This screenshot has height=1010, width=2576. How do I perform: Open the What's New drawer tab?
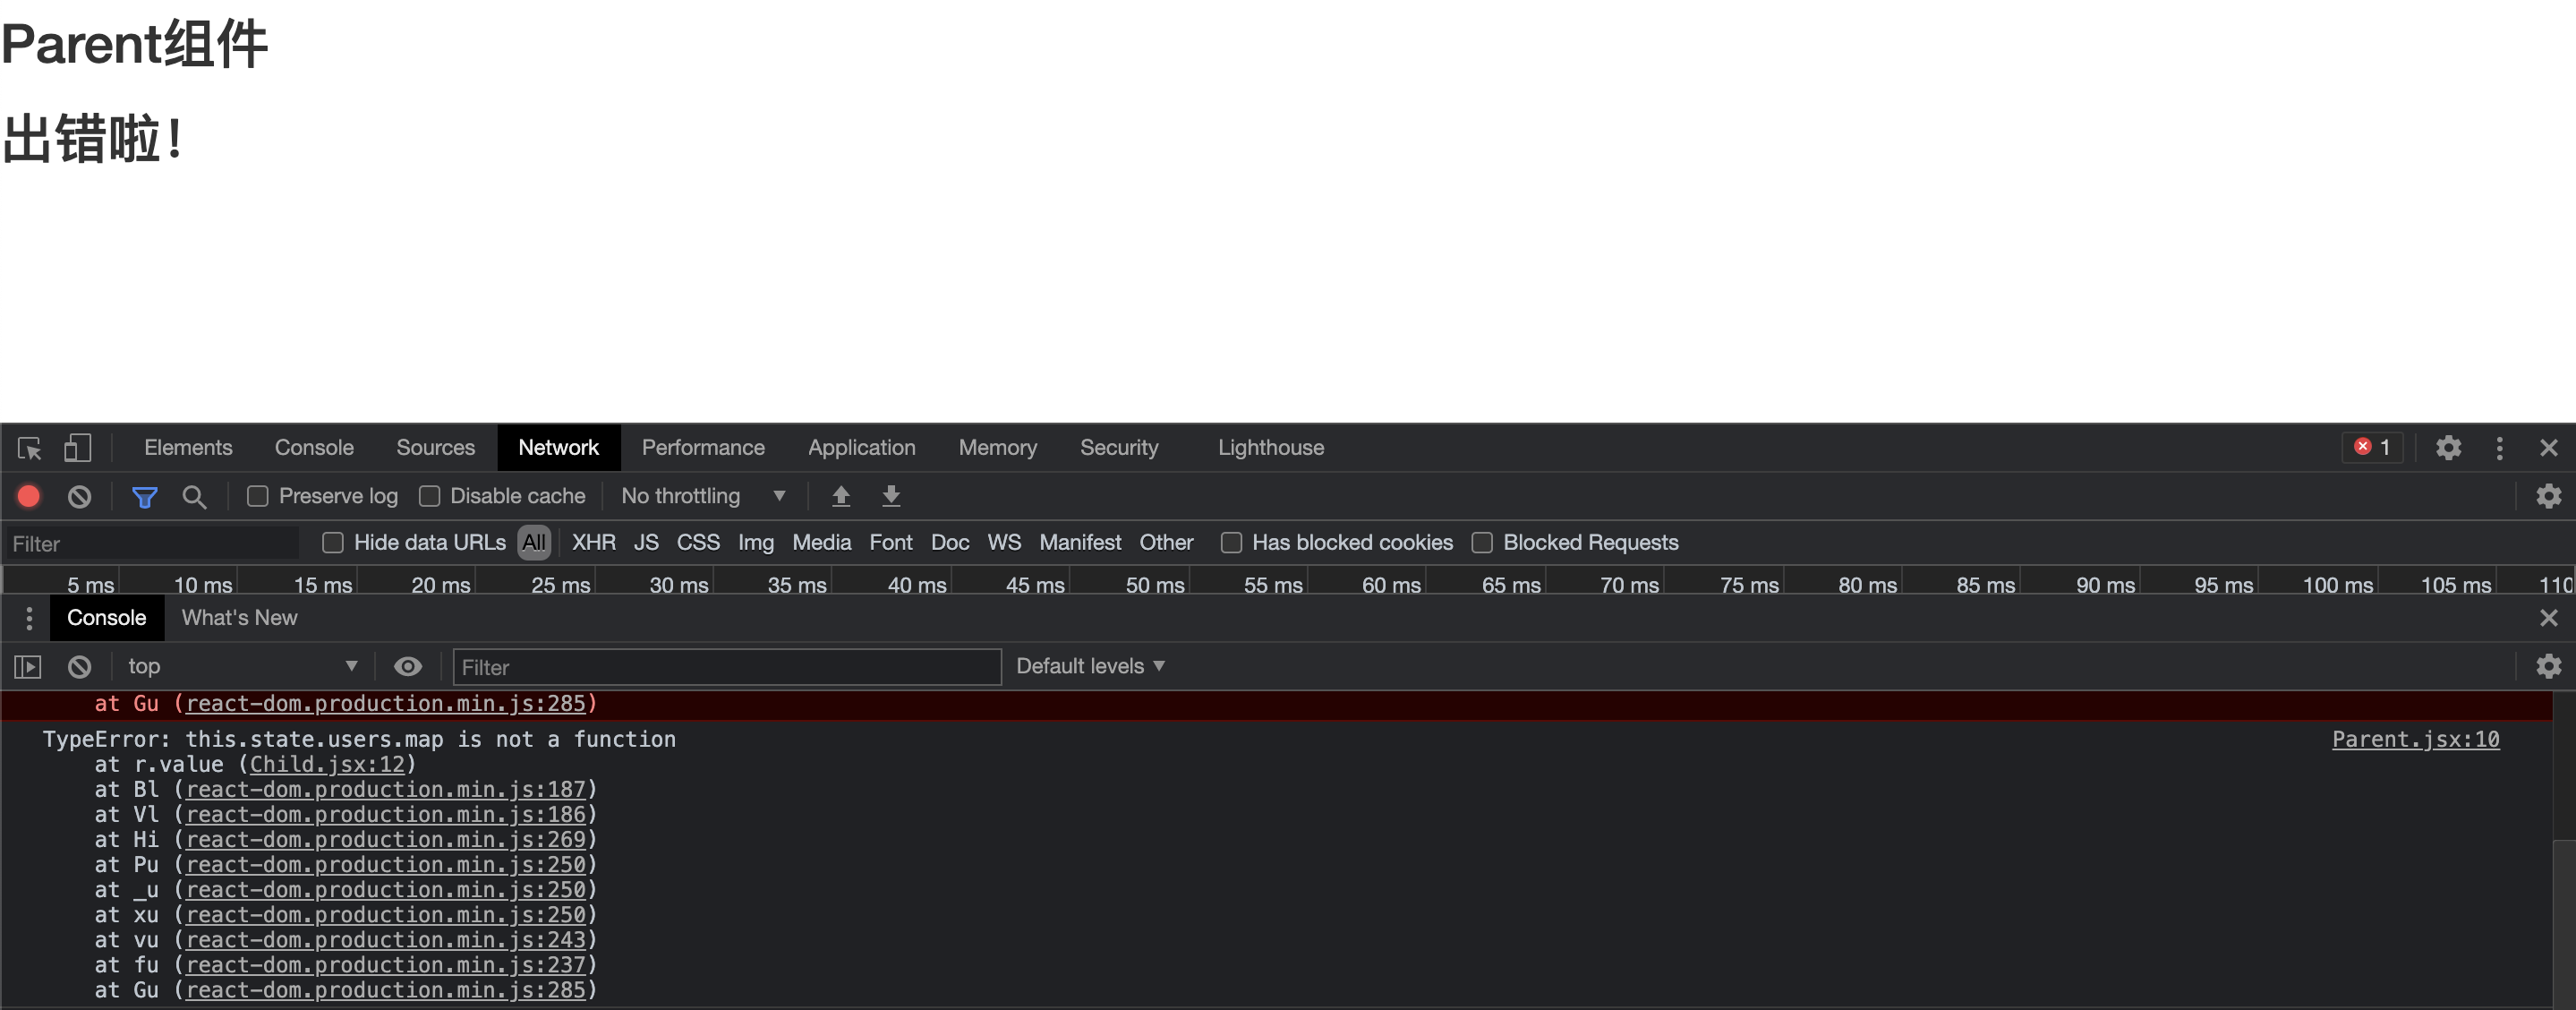(x=239, y=618)
